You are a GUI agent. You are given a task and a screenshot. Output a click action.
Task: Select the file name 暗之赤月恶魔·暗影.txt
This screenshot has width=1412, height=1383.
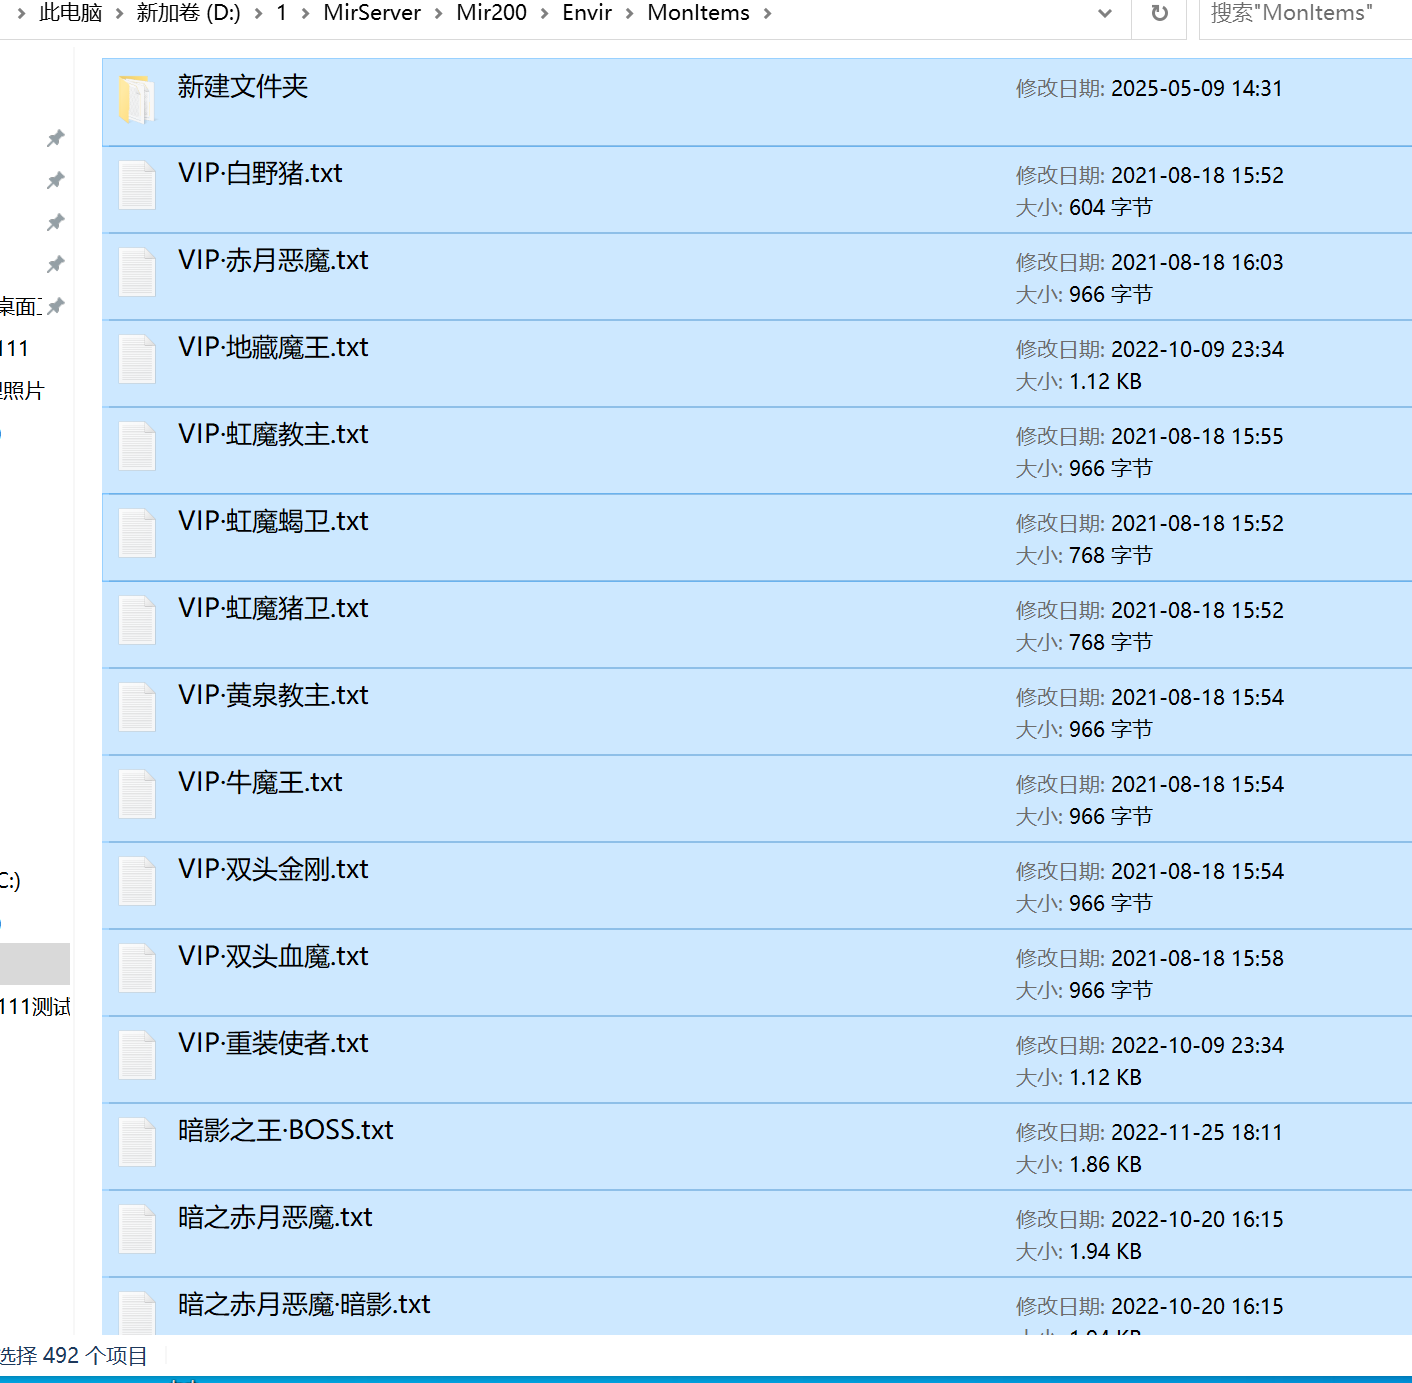[304, 1304]
